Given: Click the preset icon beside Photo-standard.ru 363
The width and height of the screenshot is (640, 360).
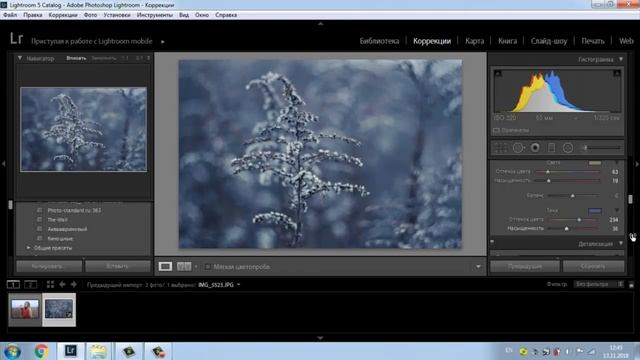Looking at the screenshot, I should coord(40,210).
